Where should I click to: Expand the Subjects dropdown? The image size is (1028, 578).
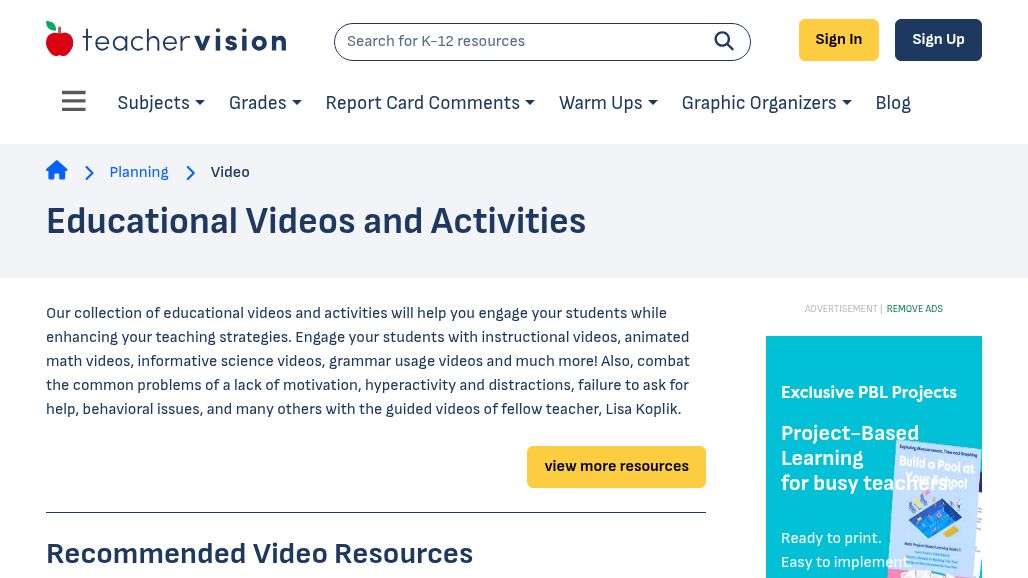pos(160,103)
